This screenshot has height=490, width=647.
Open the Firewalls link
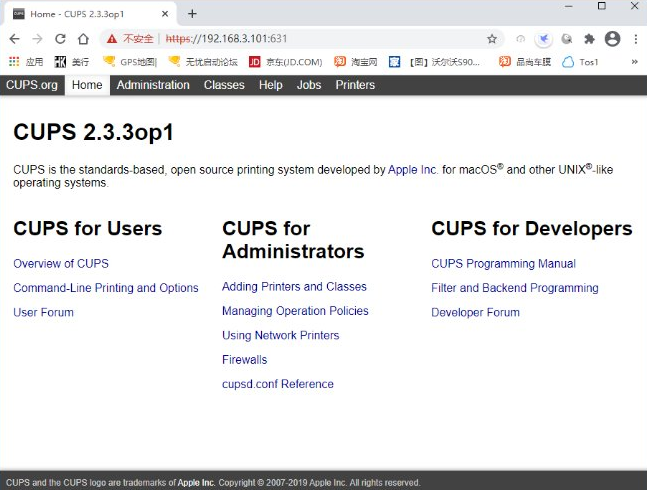tap(245, 360)
